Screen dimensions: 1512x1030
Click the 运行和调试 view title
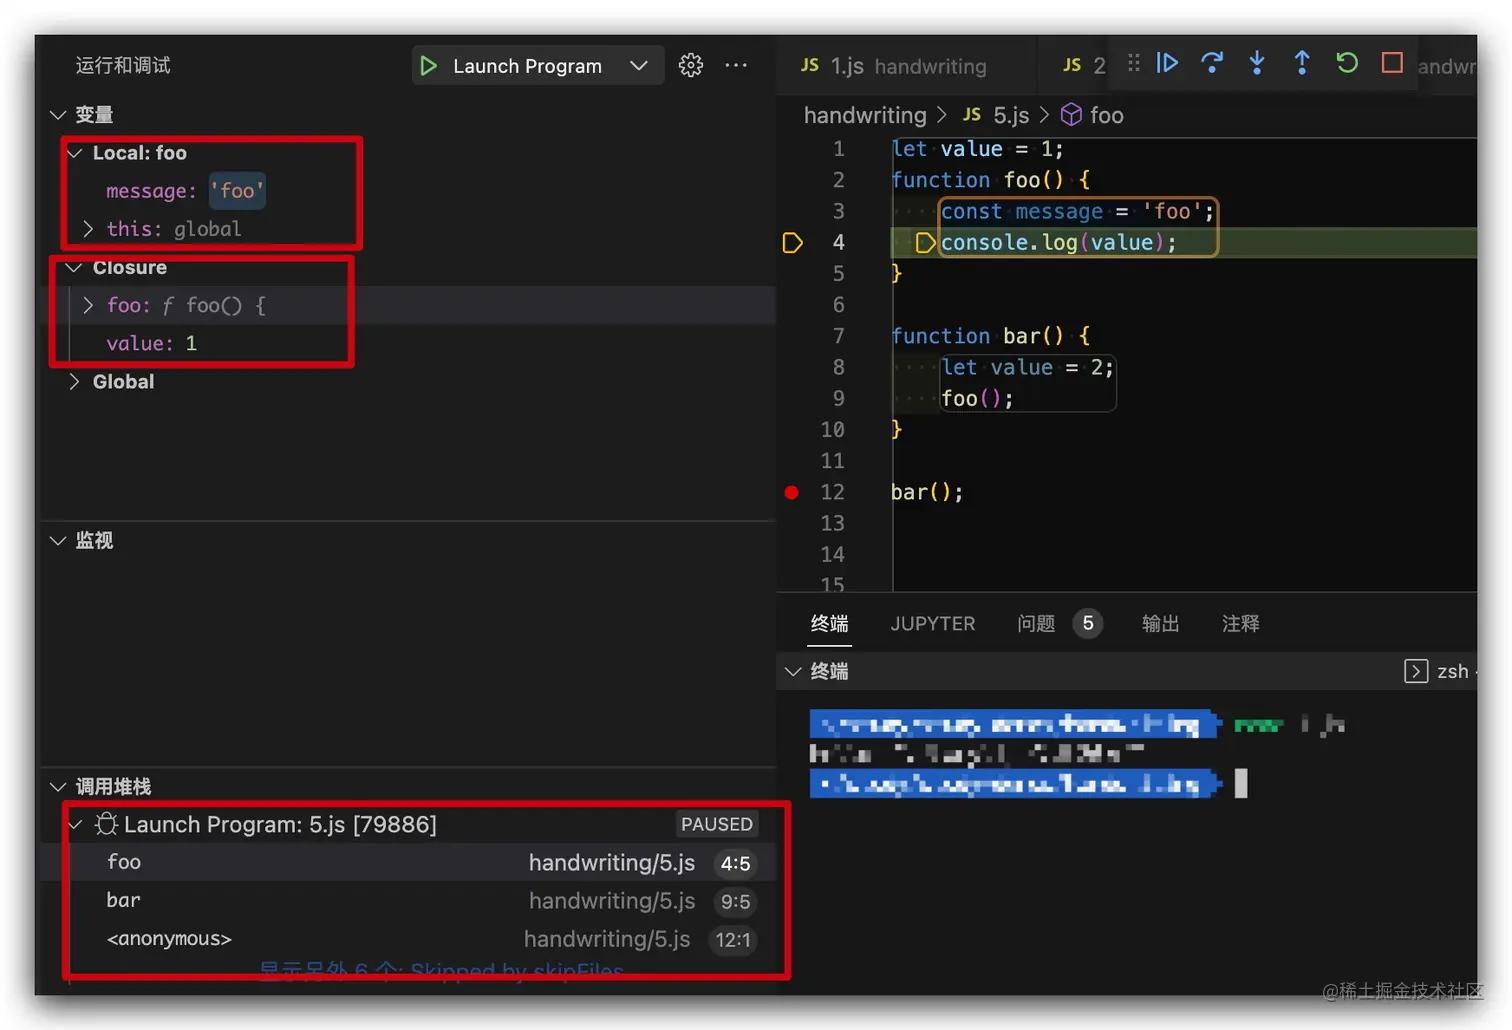click(123, 66)
